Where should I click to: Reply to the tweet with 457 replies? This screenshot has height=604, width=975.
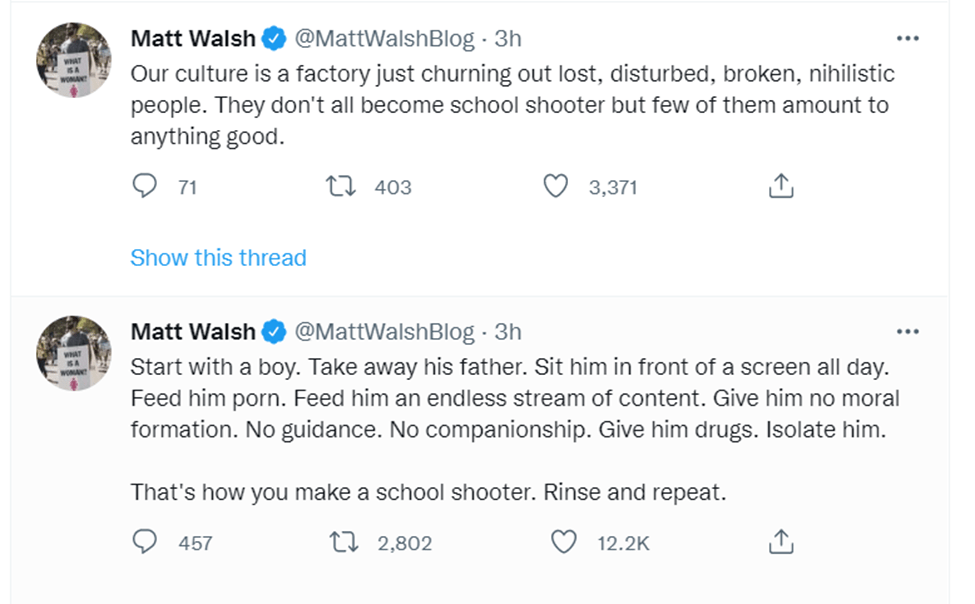(x=146, y=542)
